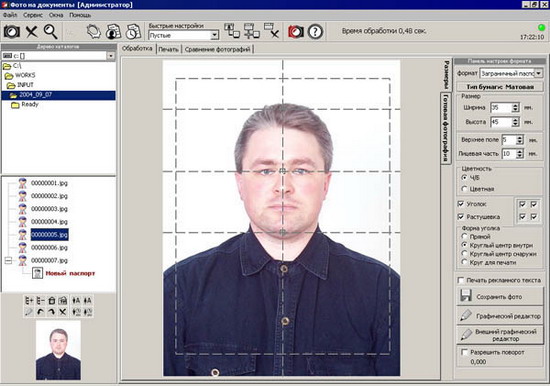
Task: Click the Сохранить фото button
Action: pos(500,296)
